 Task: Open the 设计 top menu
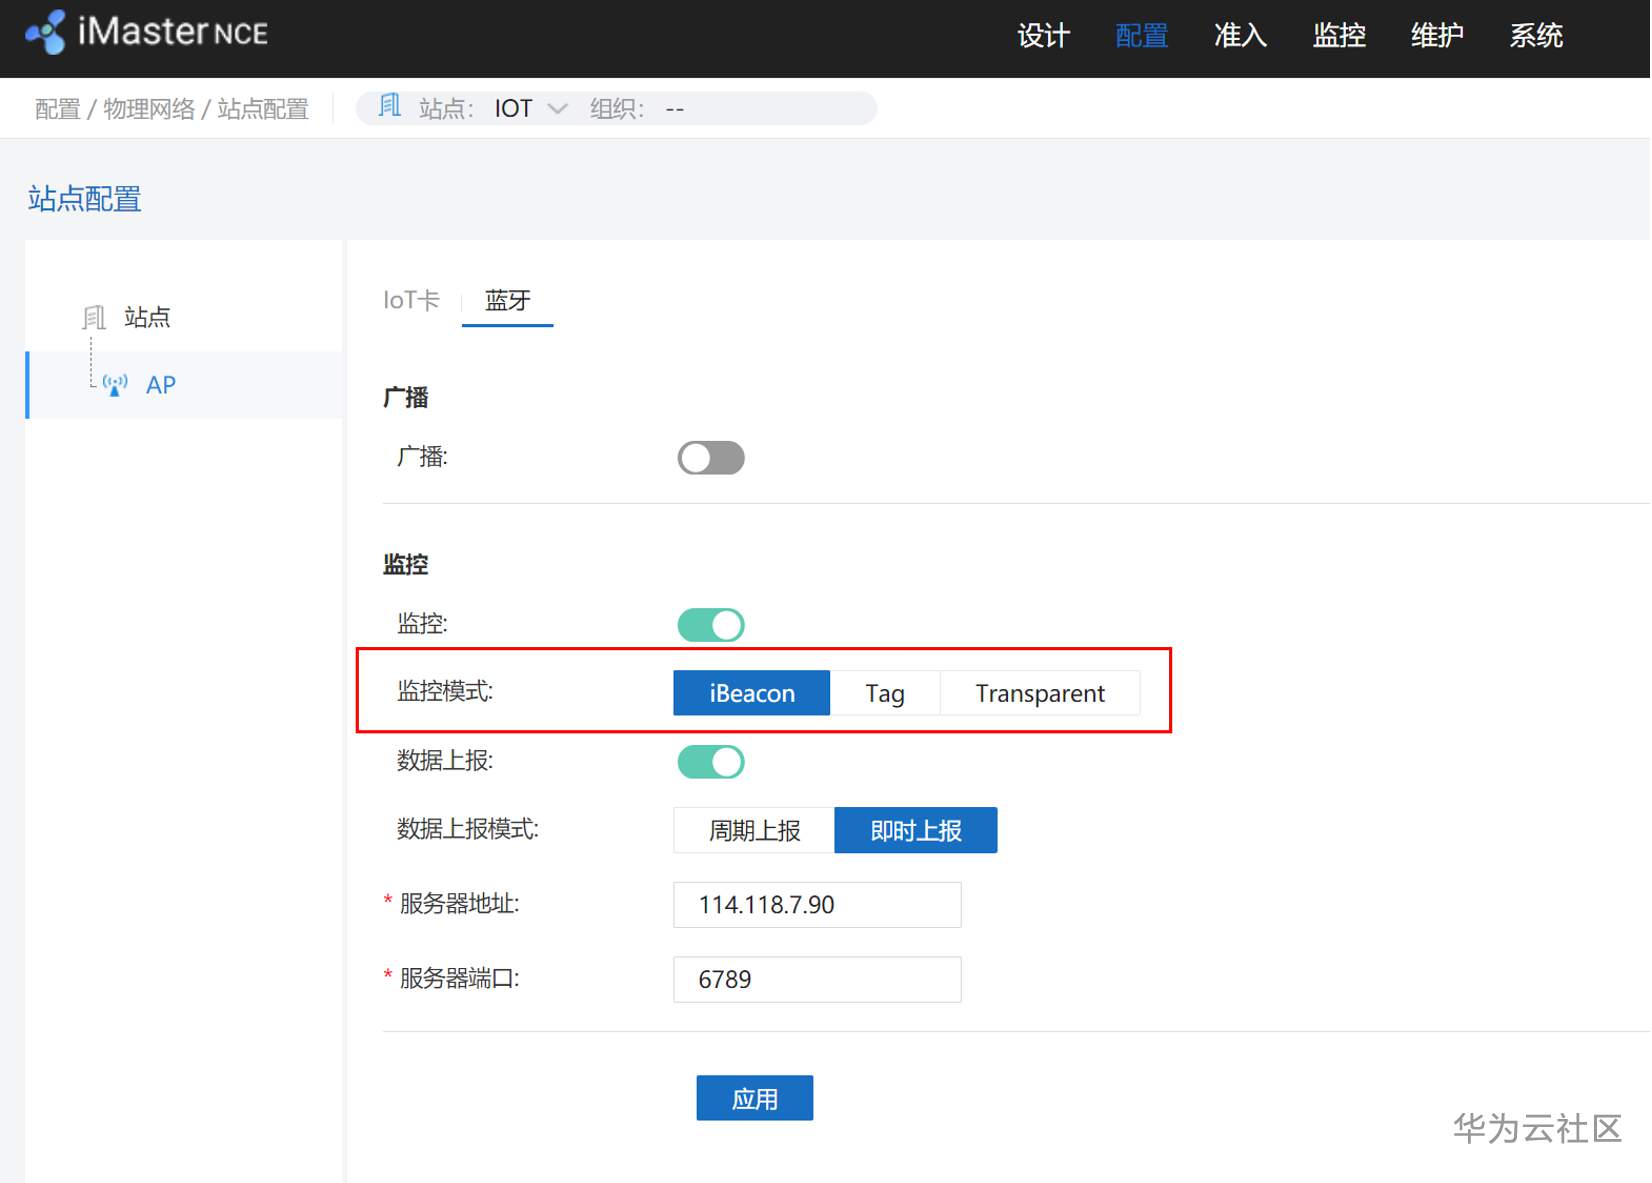[x=1044, y=36]
